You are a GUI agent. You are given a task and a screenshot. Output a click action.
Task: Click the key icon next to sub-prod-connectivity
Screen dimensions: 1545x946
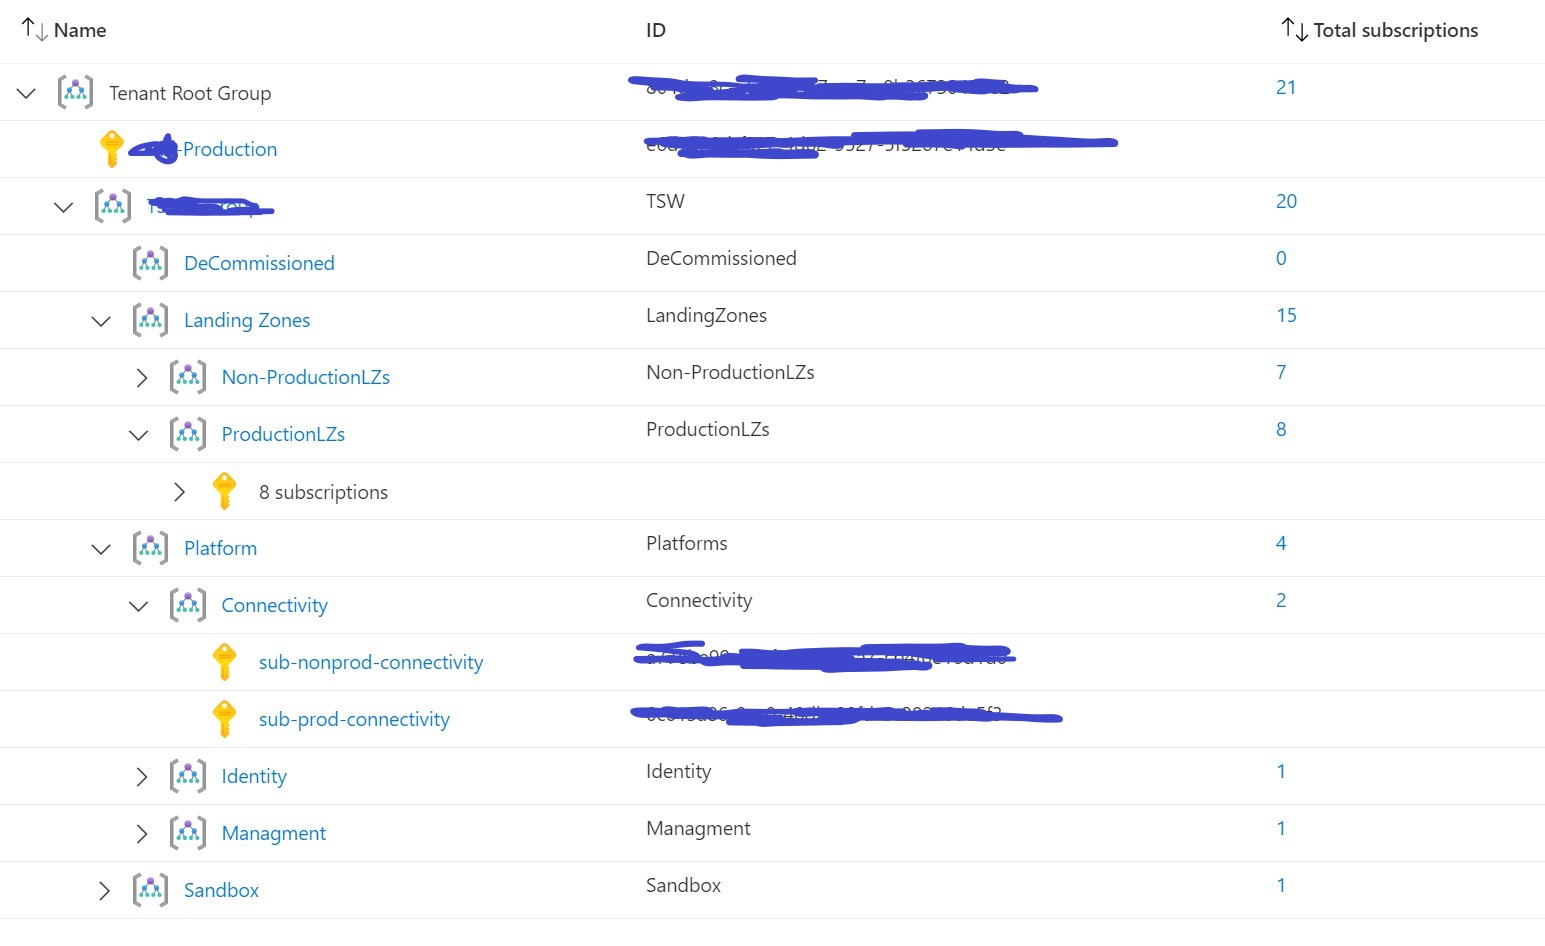(224, 718)
